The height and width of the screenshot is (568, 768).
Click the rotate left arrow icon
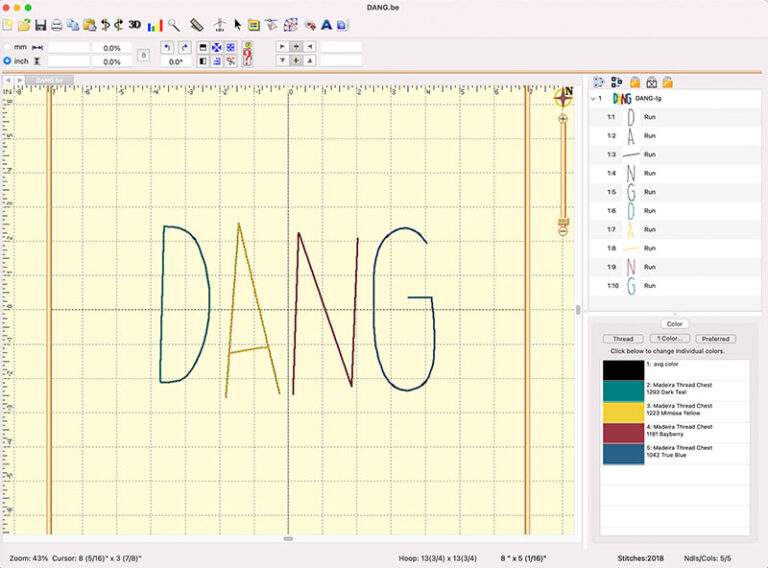point(166,47)
